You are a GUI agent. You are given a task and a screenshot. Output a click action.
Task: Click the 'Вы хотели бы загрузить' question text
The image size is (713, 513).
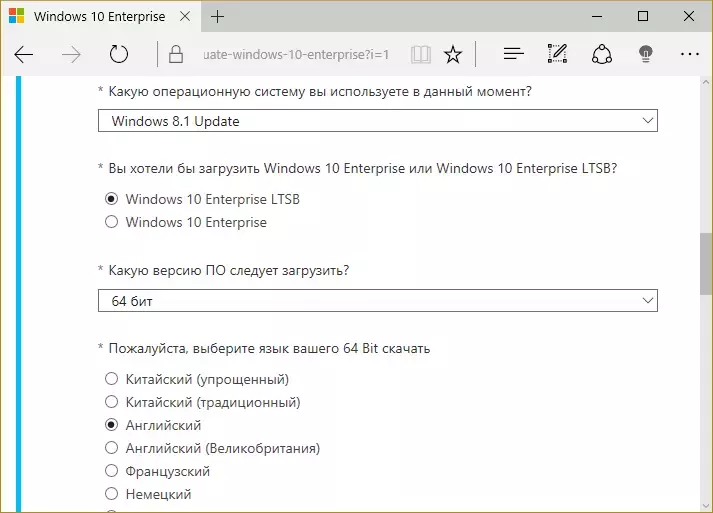pyautogui.click(x=362, y=168)
